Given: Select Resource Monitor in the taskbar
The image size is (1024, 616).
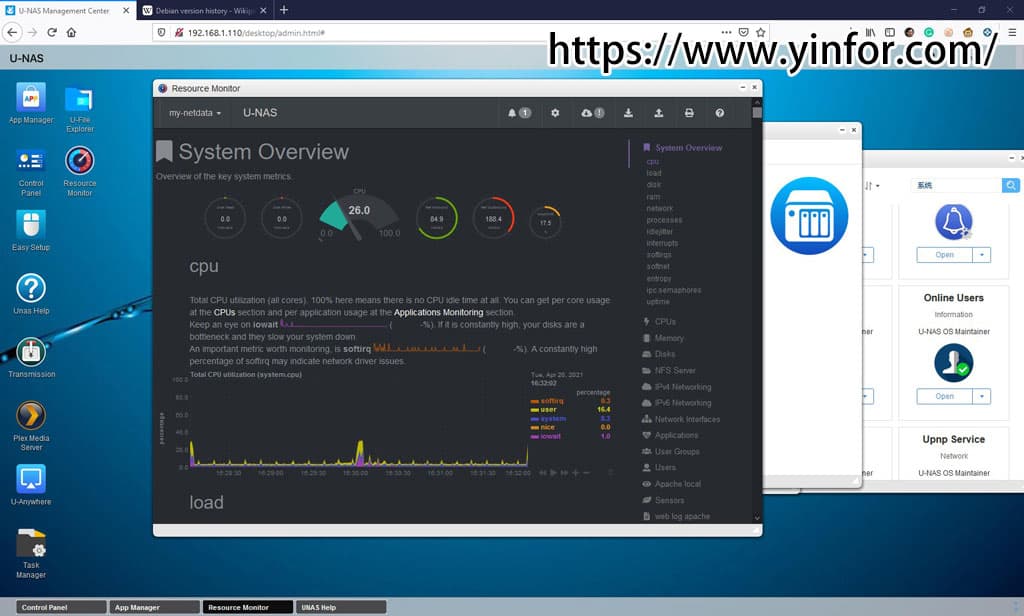Looking at the screenshot, I should [x=248, y=608].
